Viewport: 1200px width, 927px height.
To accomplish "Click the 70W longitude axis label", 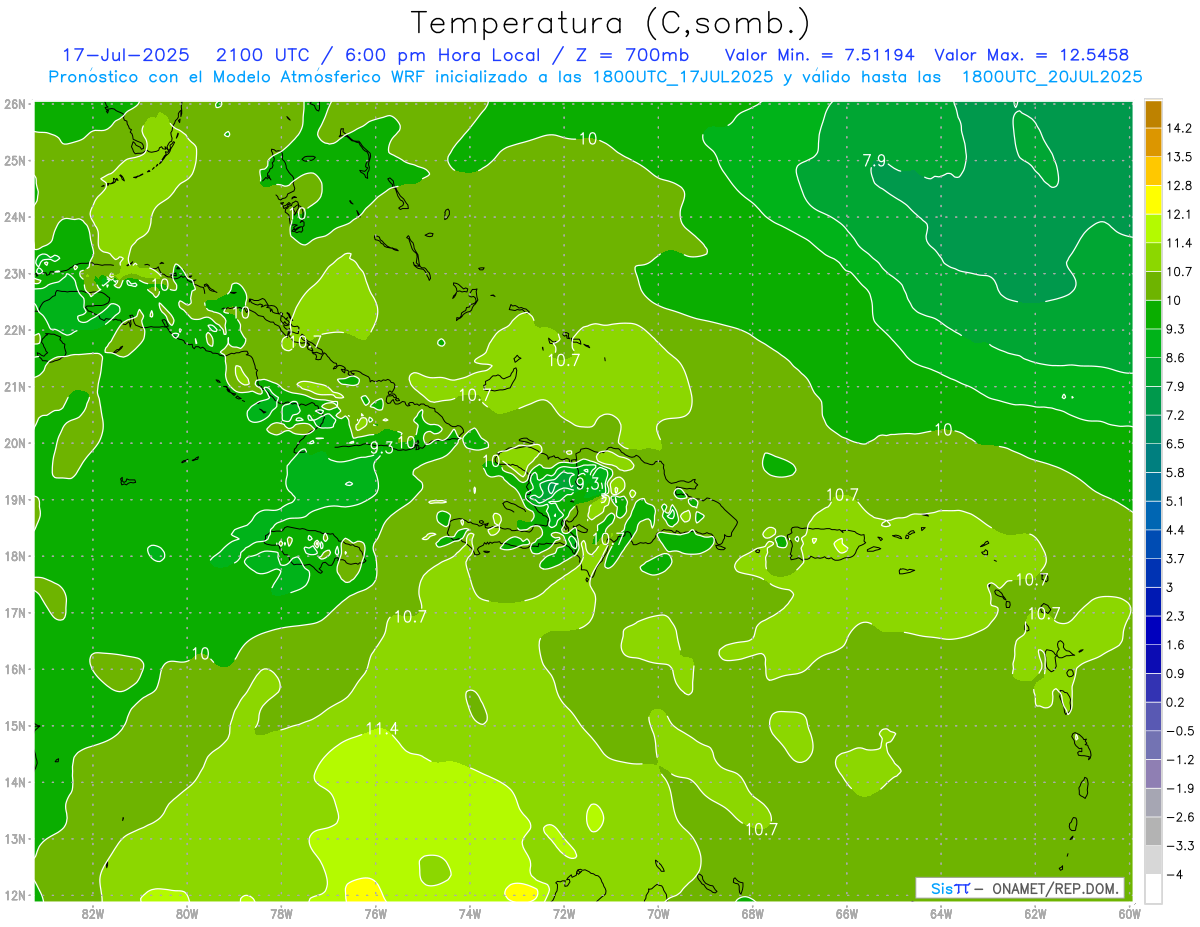I will click(x=658, y=913).
